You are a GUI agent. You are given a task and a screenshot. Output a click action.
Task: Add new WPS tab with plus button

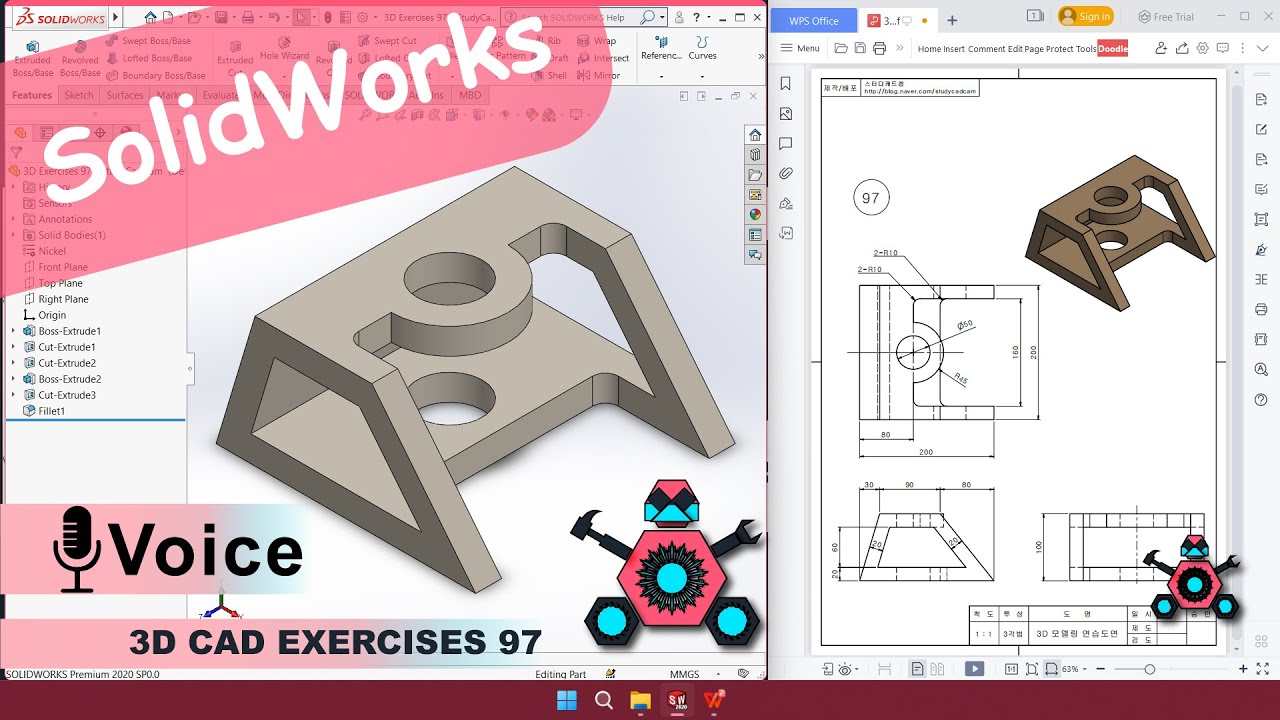pyautogui.click(x=952, y=20)
